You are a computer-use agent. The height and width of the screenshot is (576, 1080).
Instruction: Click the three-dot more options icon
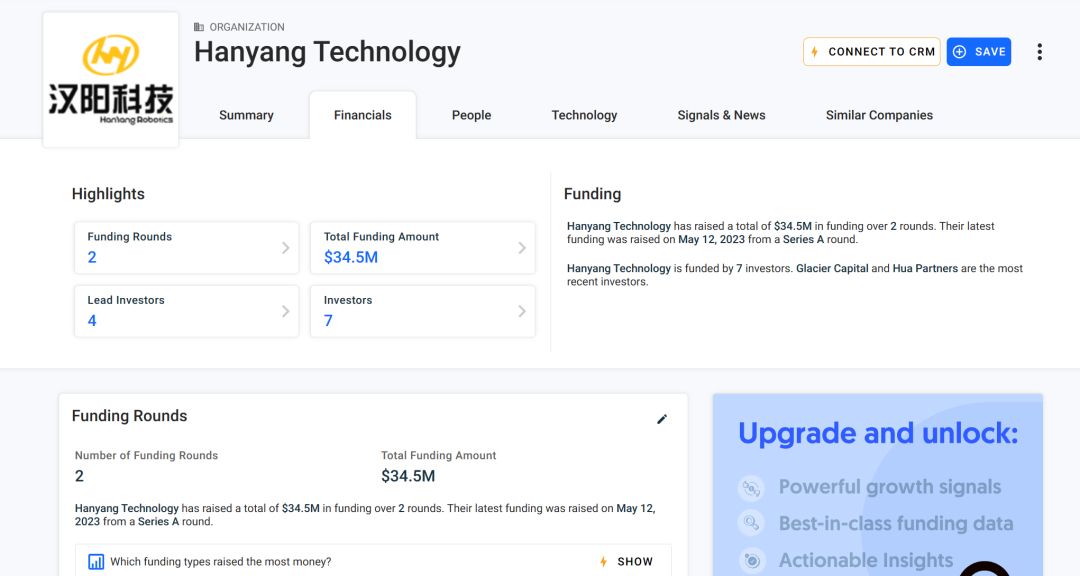[x=1039, y=52]
